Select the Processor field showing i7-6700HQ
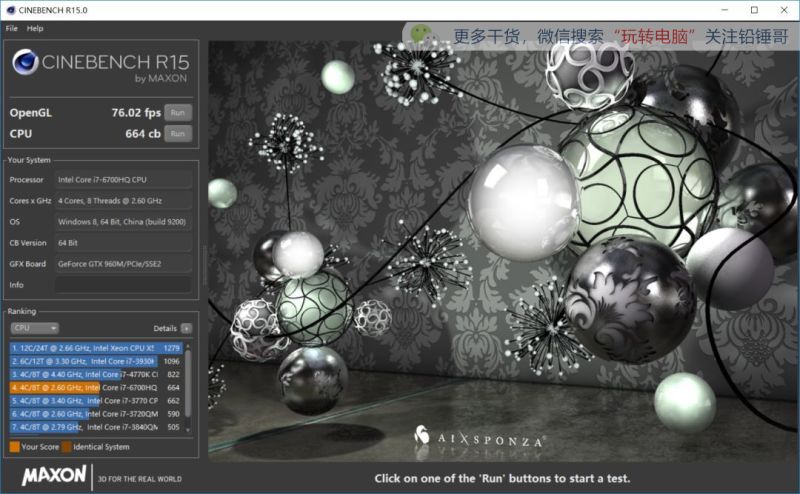Viewport: 800px width, 494px height. coord(123,180)
